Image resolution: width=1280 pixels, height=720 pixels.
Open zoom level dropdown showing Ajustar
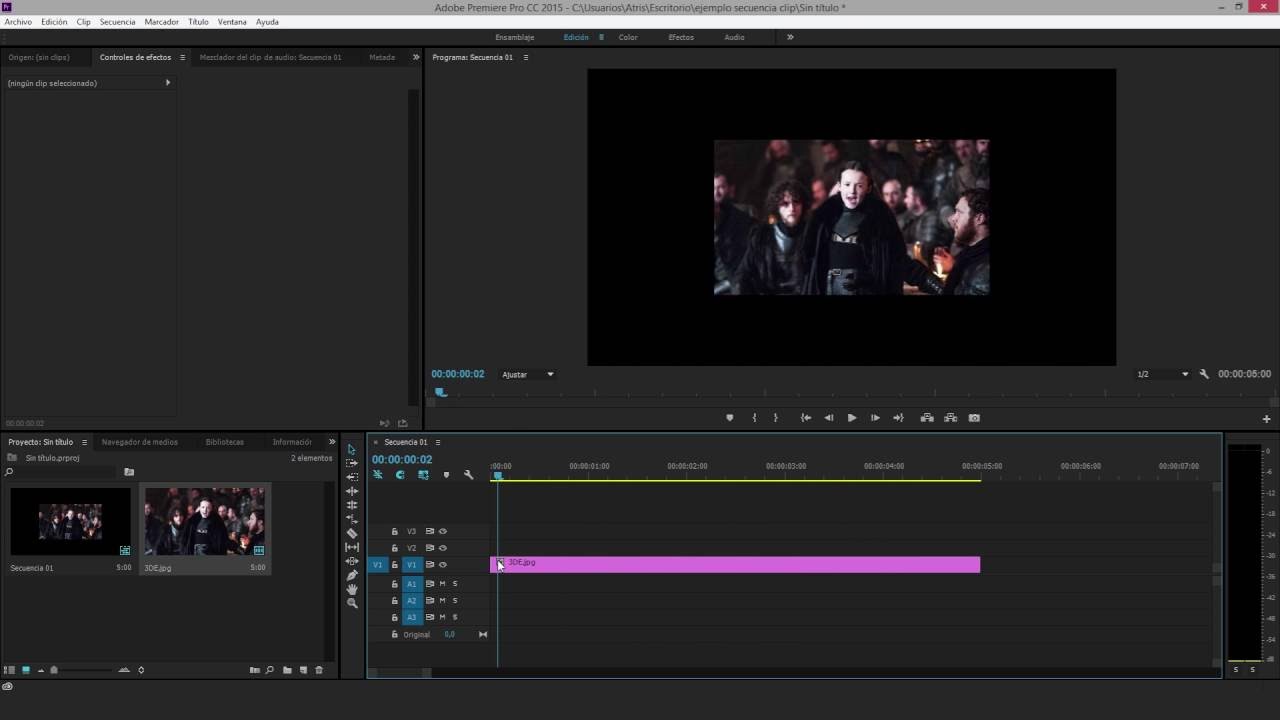coord(528,374)
